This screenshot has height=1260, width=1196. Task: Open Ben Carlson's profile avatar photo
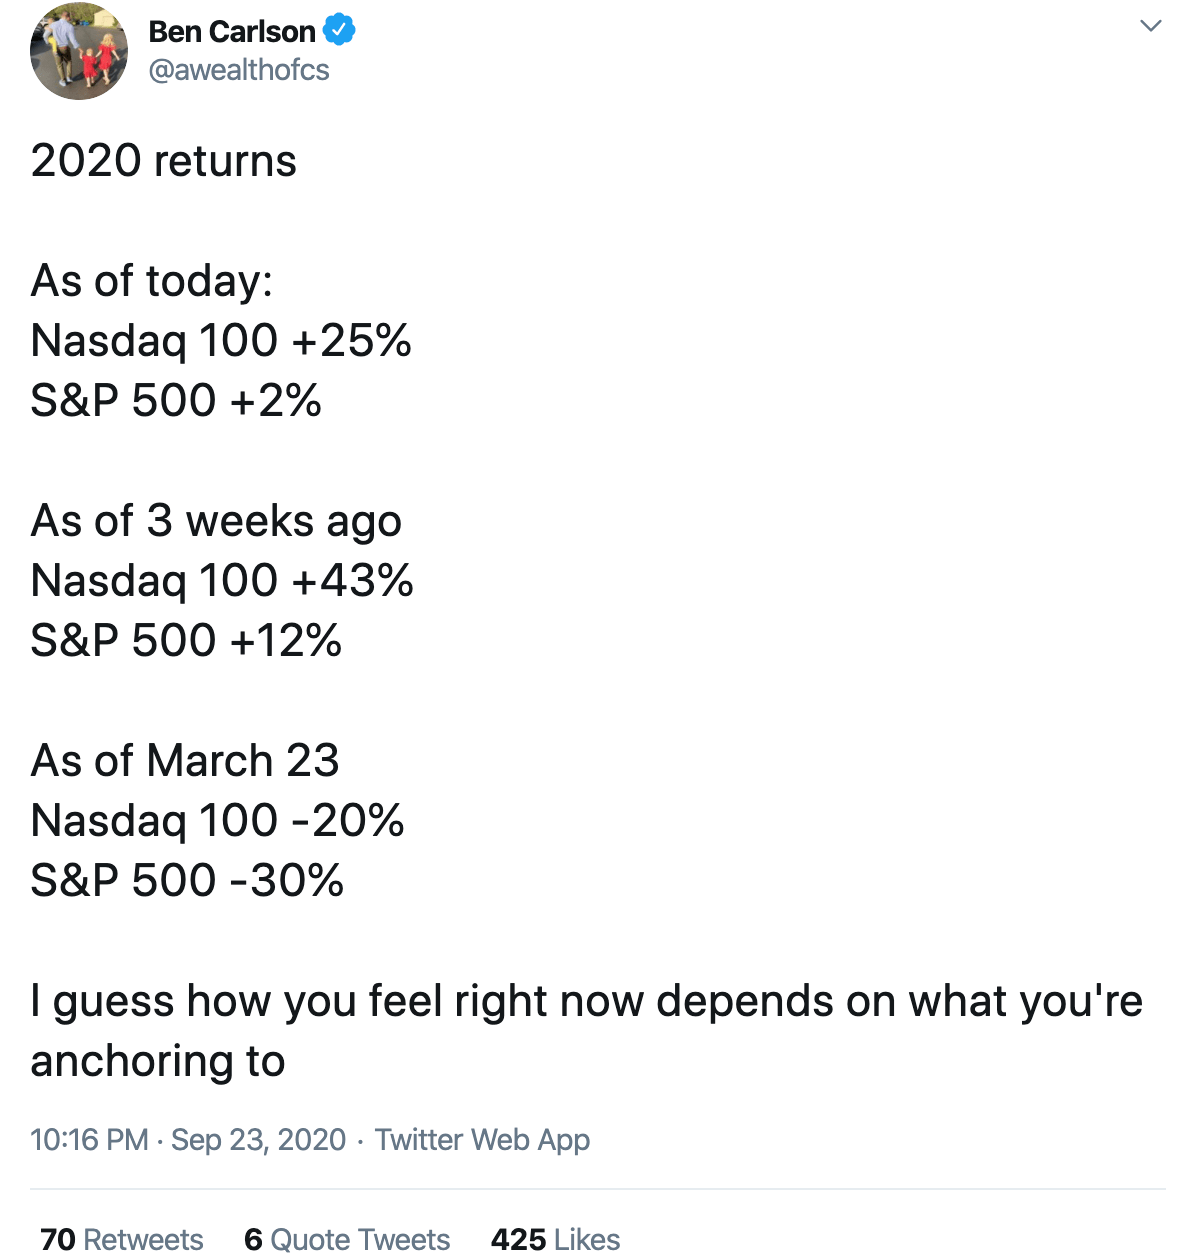pyautogui.click(x=79, y=51)
